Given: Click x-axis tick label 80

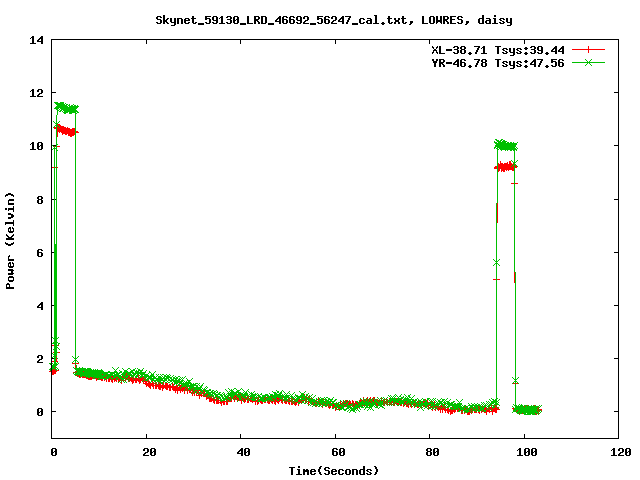Looking at the screenshot, I should coord(433,452).
